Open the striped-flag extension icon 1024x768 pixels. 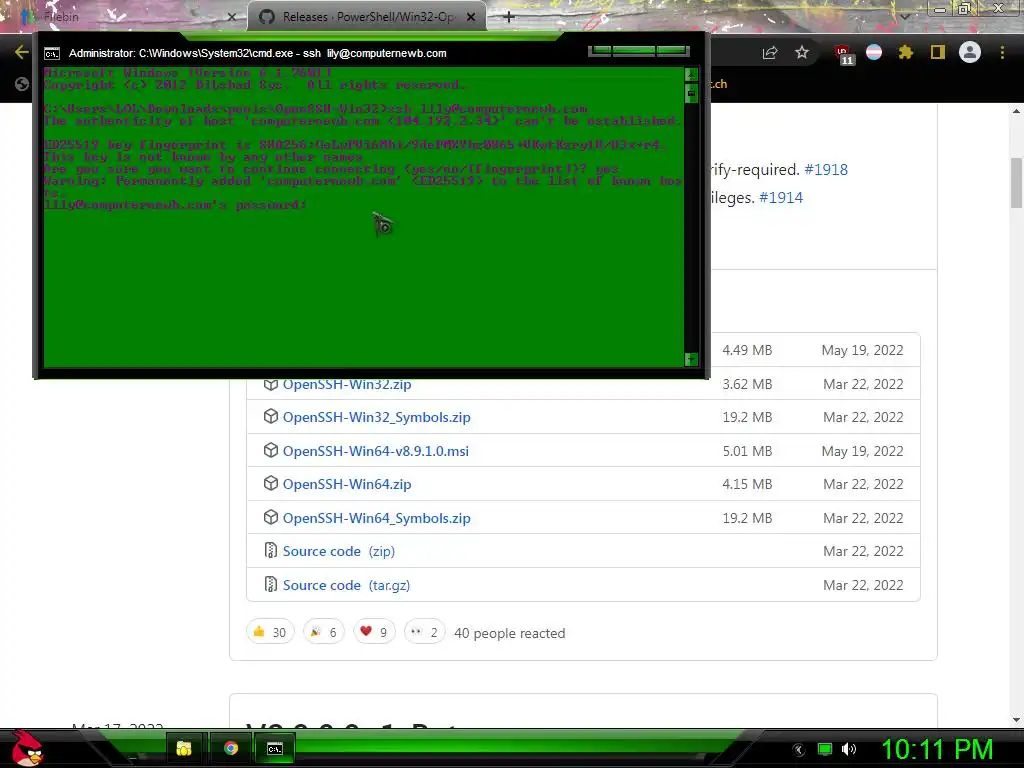coord(874,52)
